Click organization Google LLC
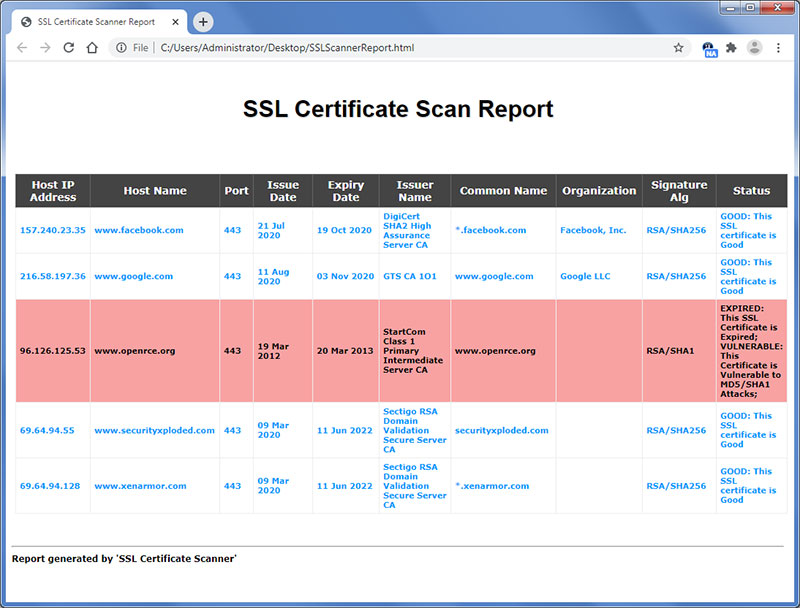 (585, 276)
